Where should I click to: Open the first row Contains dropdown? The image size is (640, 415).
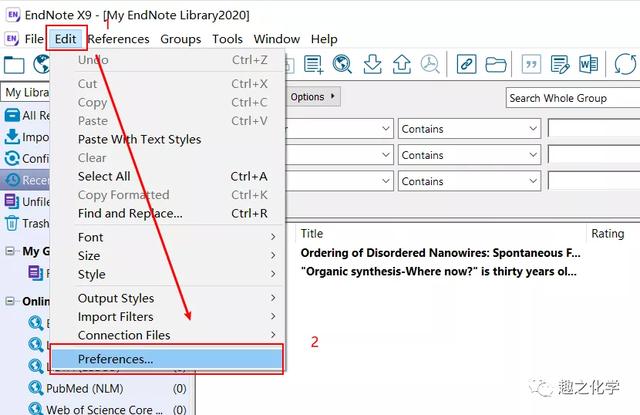coord(469,129)
